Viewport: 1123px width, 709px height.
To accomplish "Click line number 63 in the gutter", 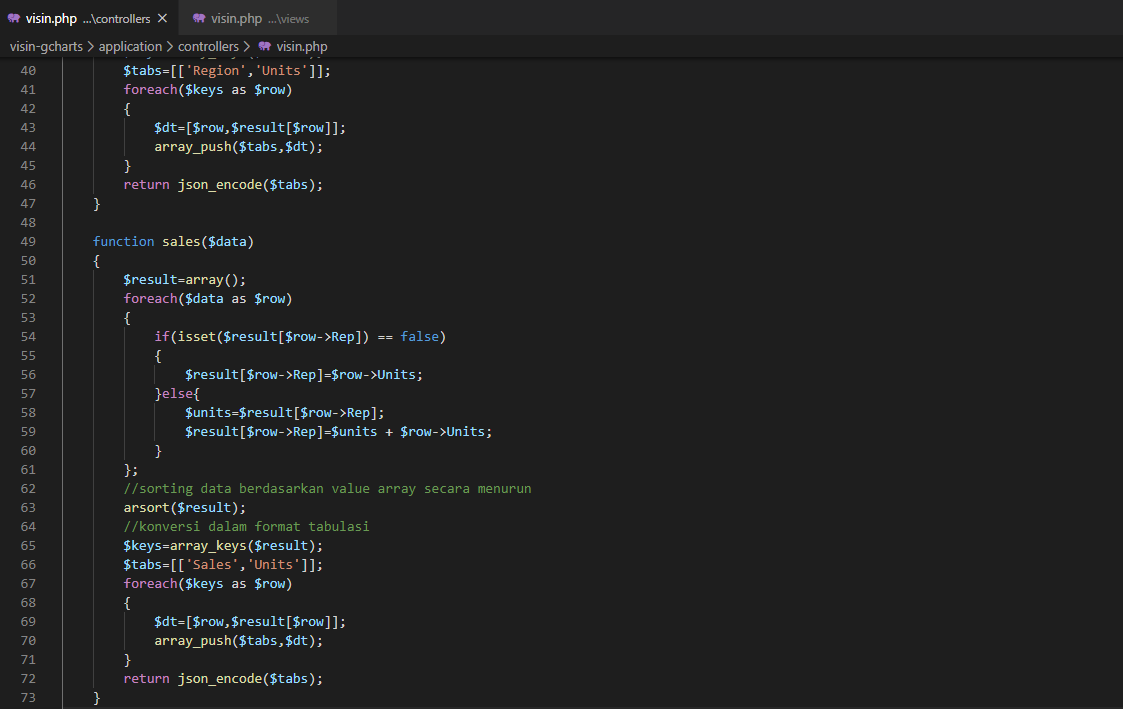I will click(28, 508).
